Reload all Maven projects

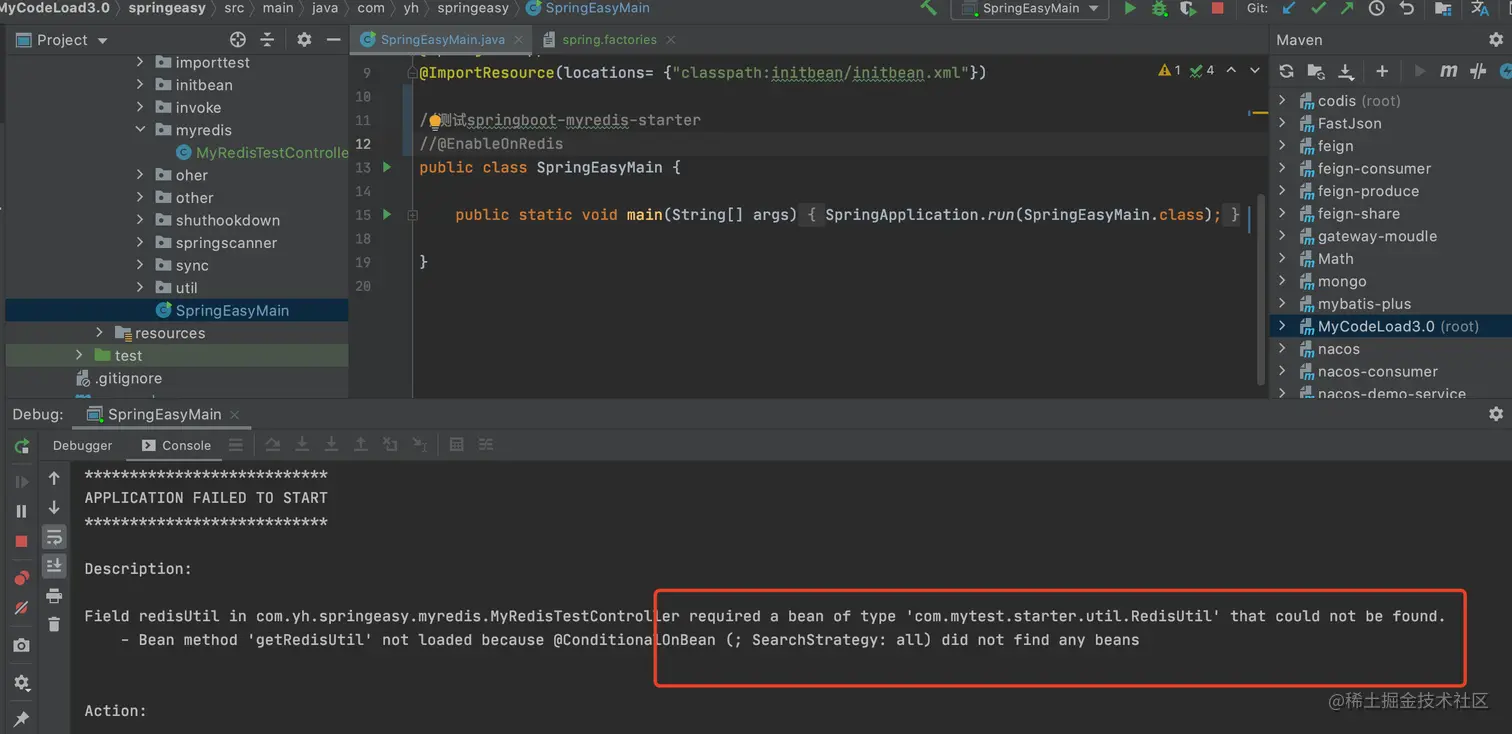coord(1287,71)
